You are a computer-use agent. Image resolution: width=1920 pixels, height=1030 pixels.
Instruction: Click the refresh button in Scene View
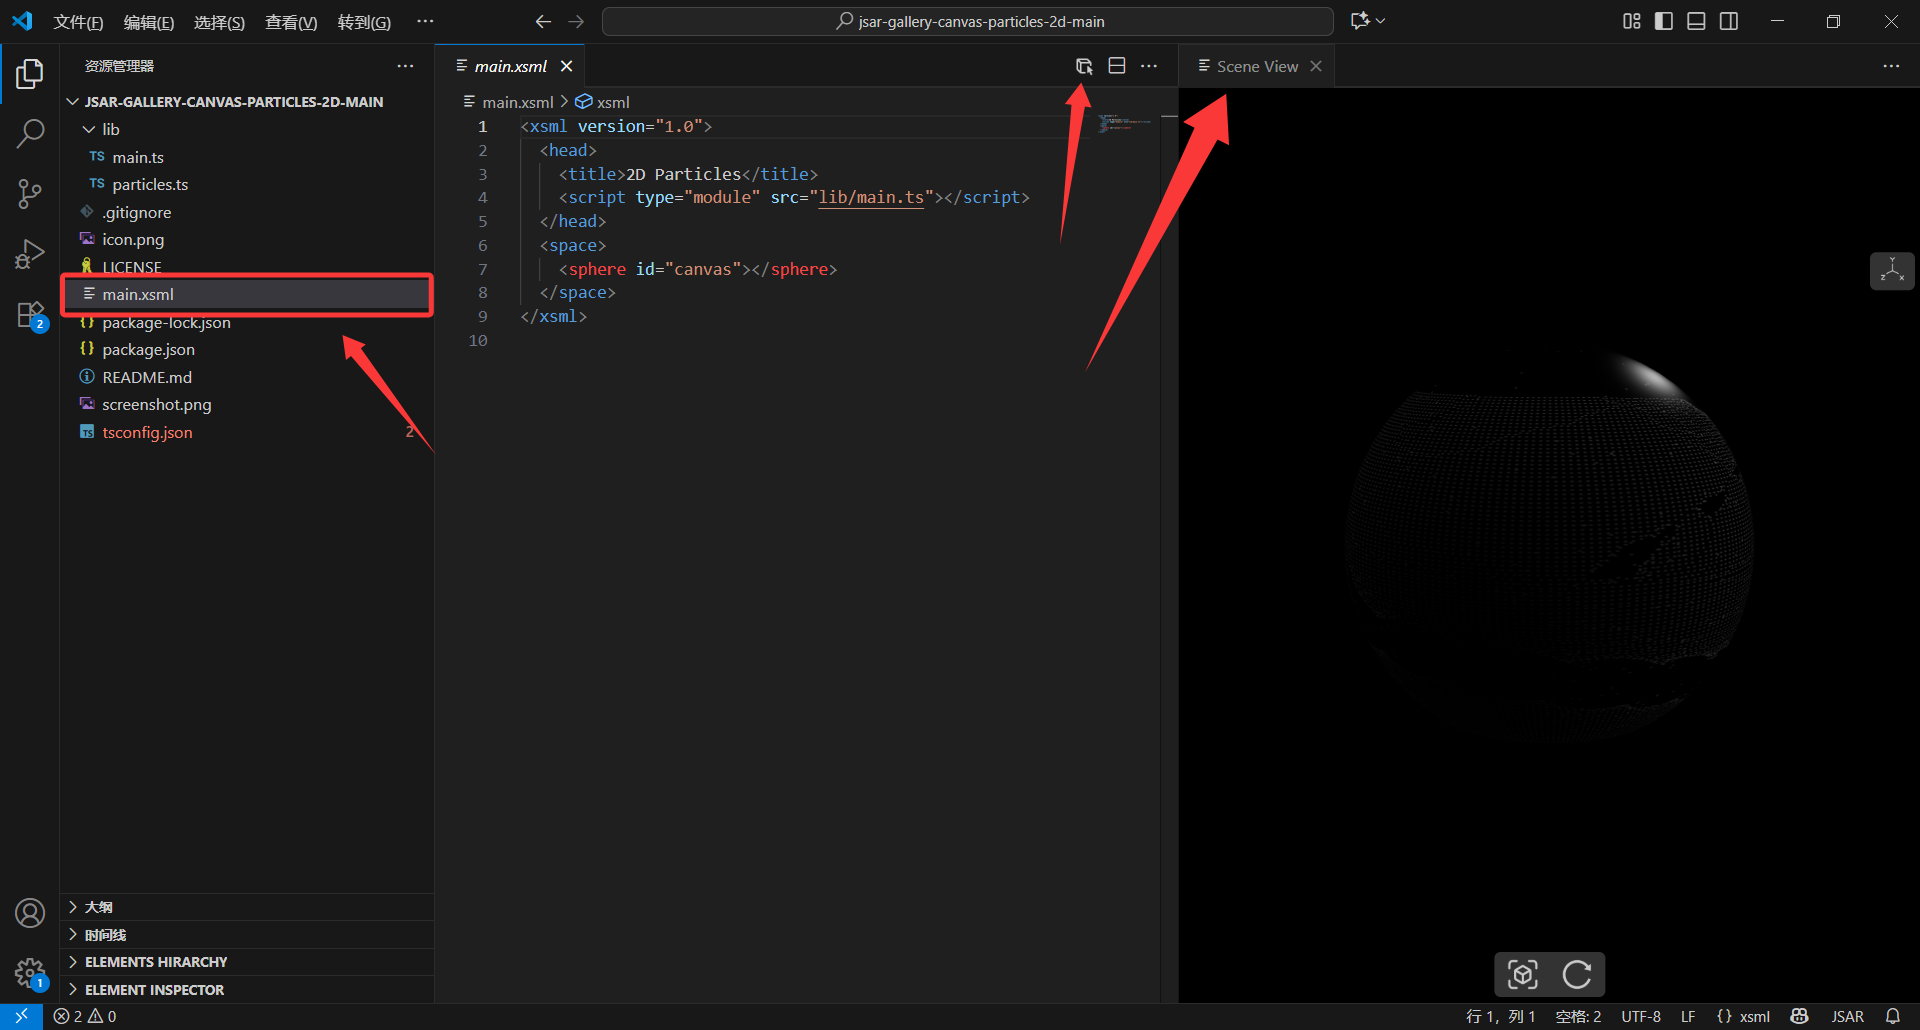tap(1577, 974)
